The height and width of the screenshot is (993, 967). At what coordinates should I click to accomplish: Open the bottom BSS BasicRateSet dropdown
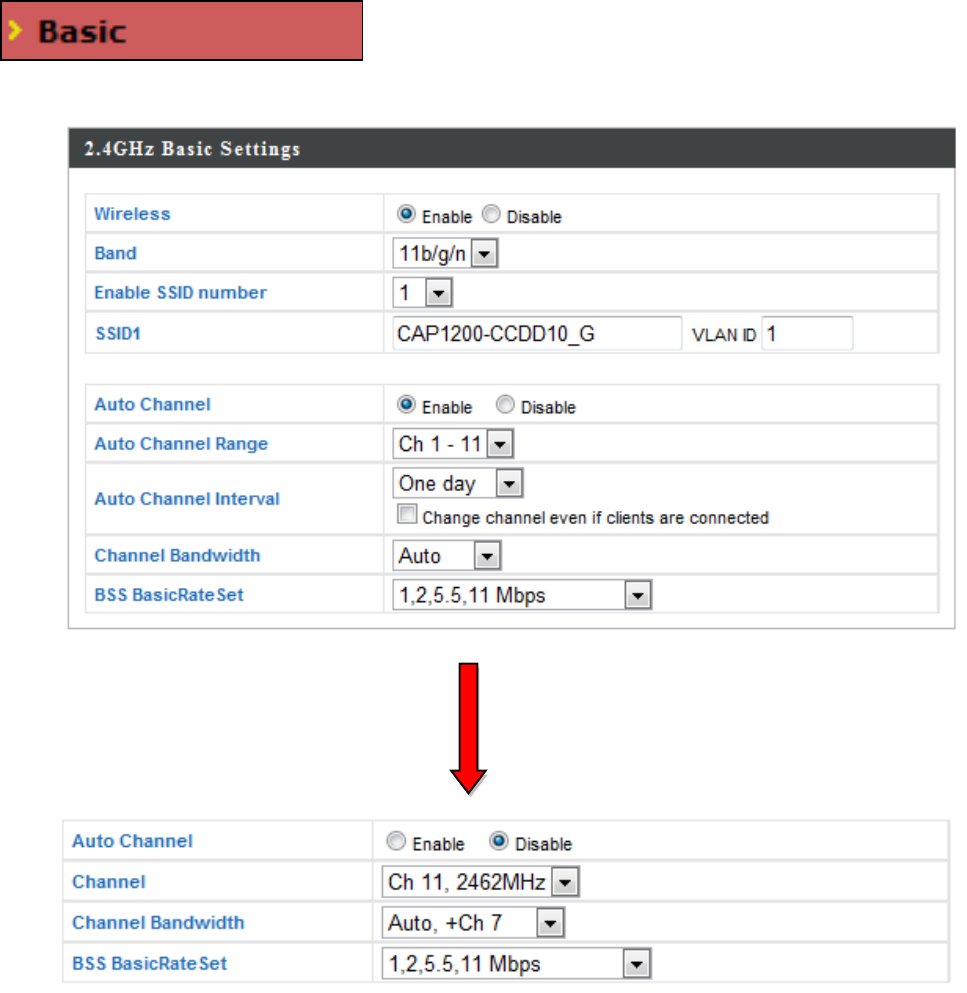(x=516, y=964)
